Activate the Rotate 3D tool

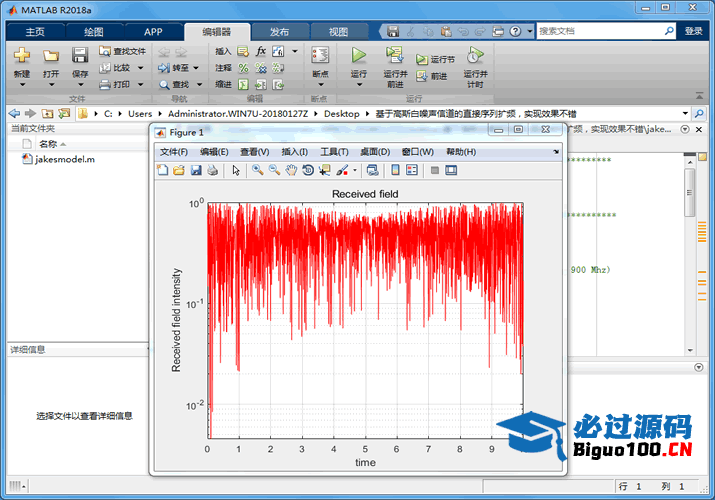(307, 170)
